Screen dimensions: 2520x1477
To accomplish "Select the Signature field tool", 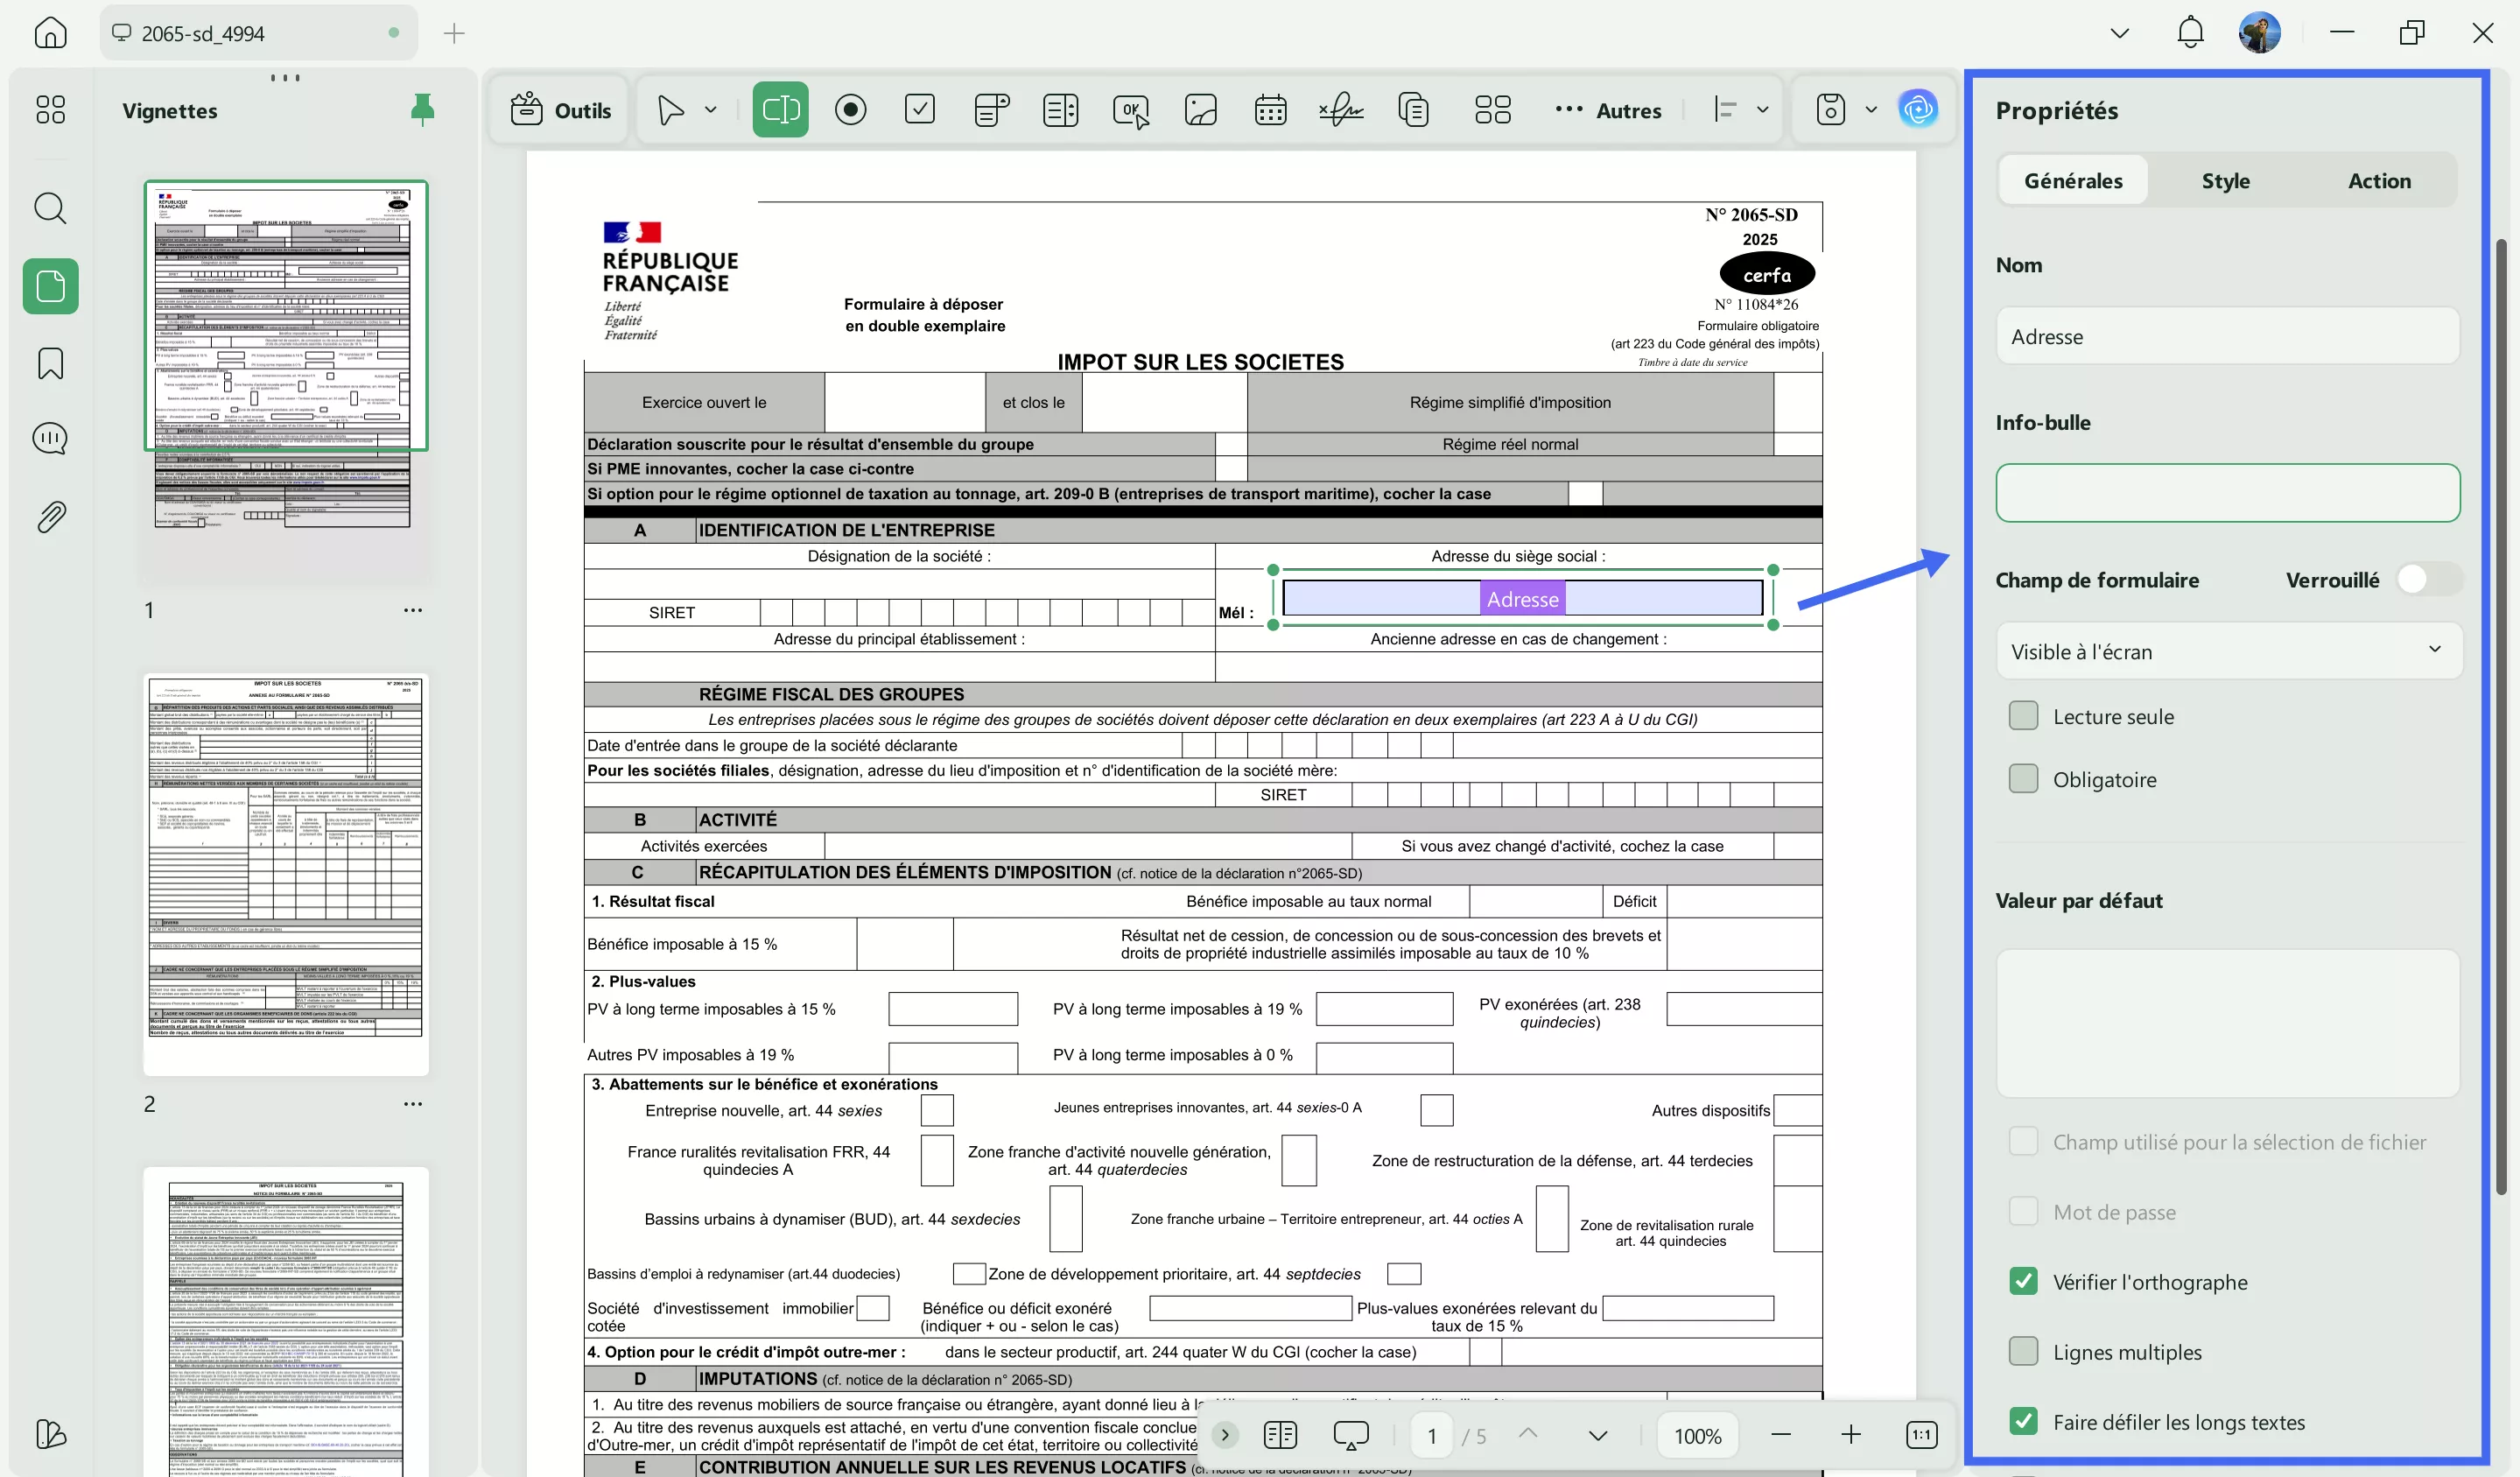I will click(1341, 109).
